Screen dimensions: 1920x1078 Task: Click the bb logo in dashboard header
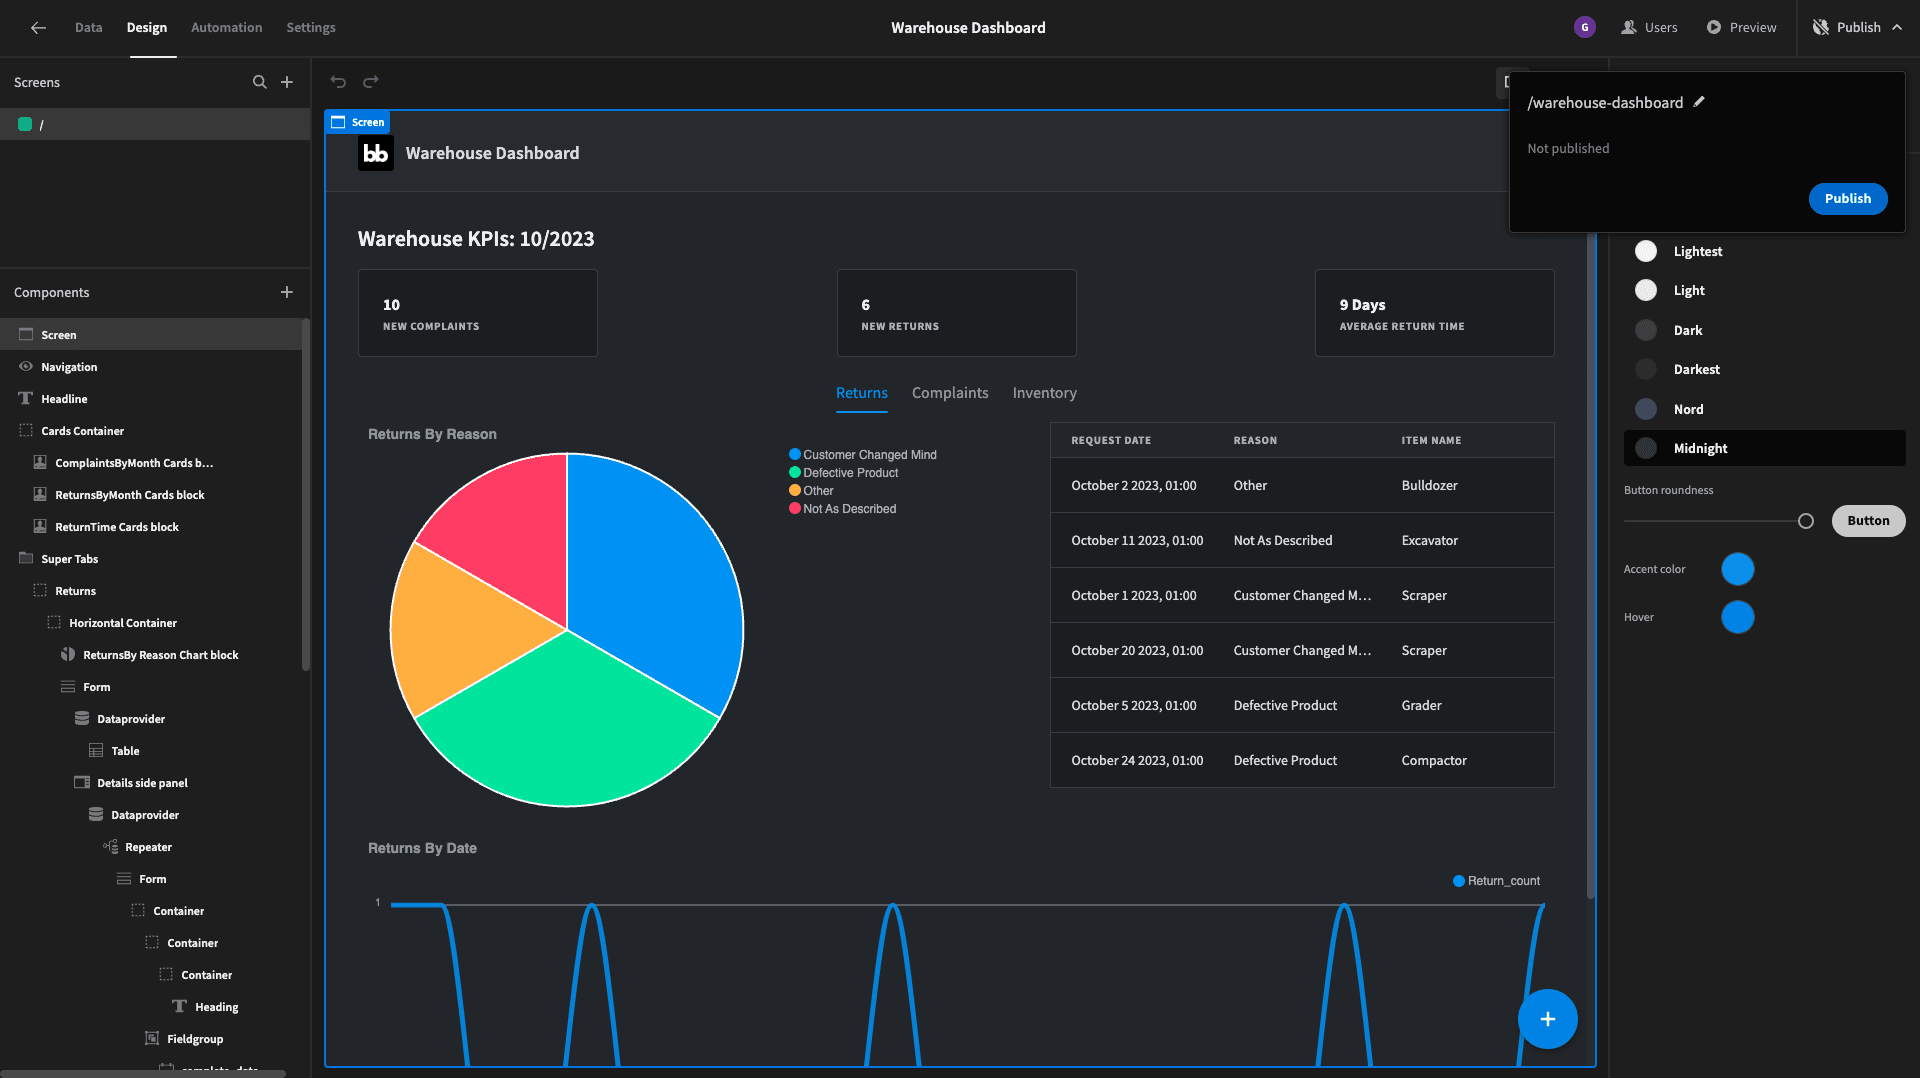tap(376, 153)
